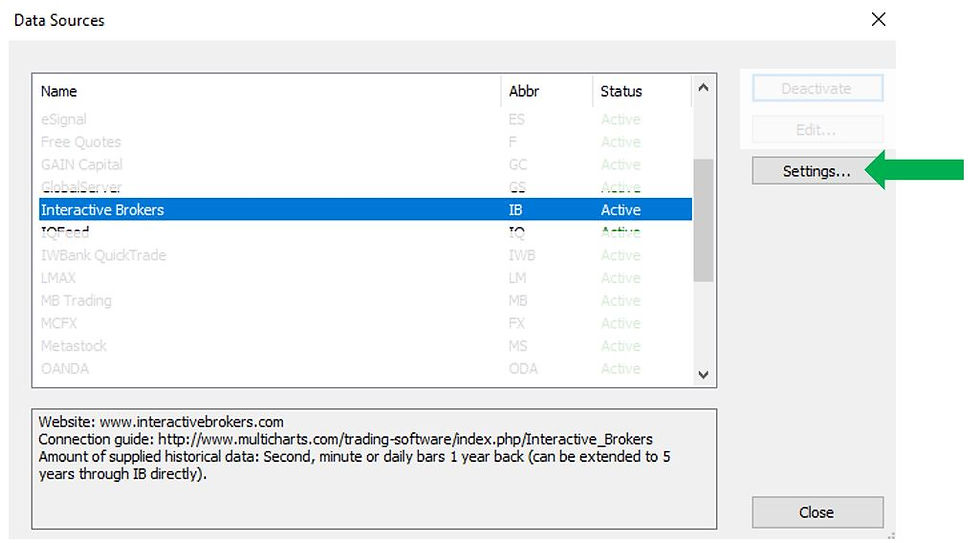Sort by the Name column header

pos(269,91)
